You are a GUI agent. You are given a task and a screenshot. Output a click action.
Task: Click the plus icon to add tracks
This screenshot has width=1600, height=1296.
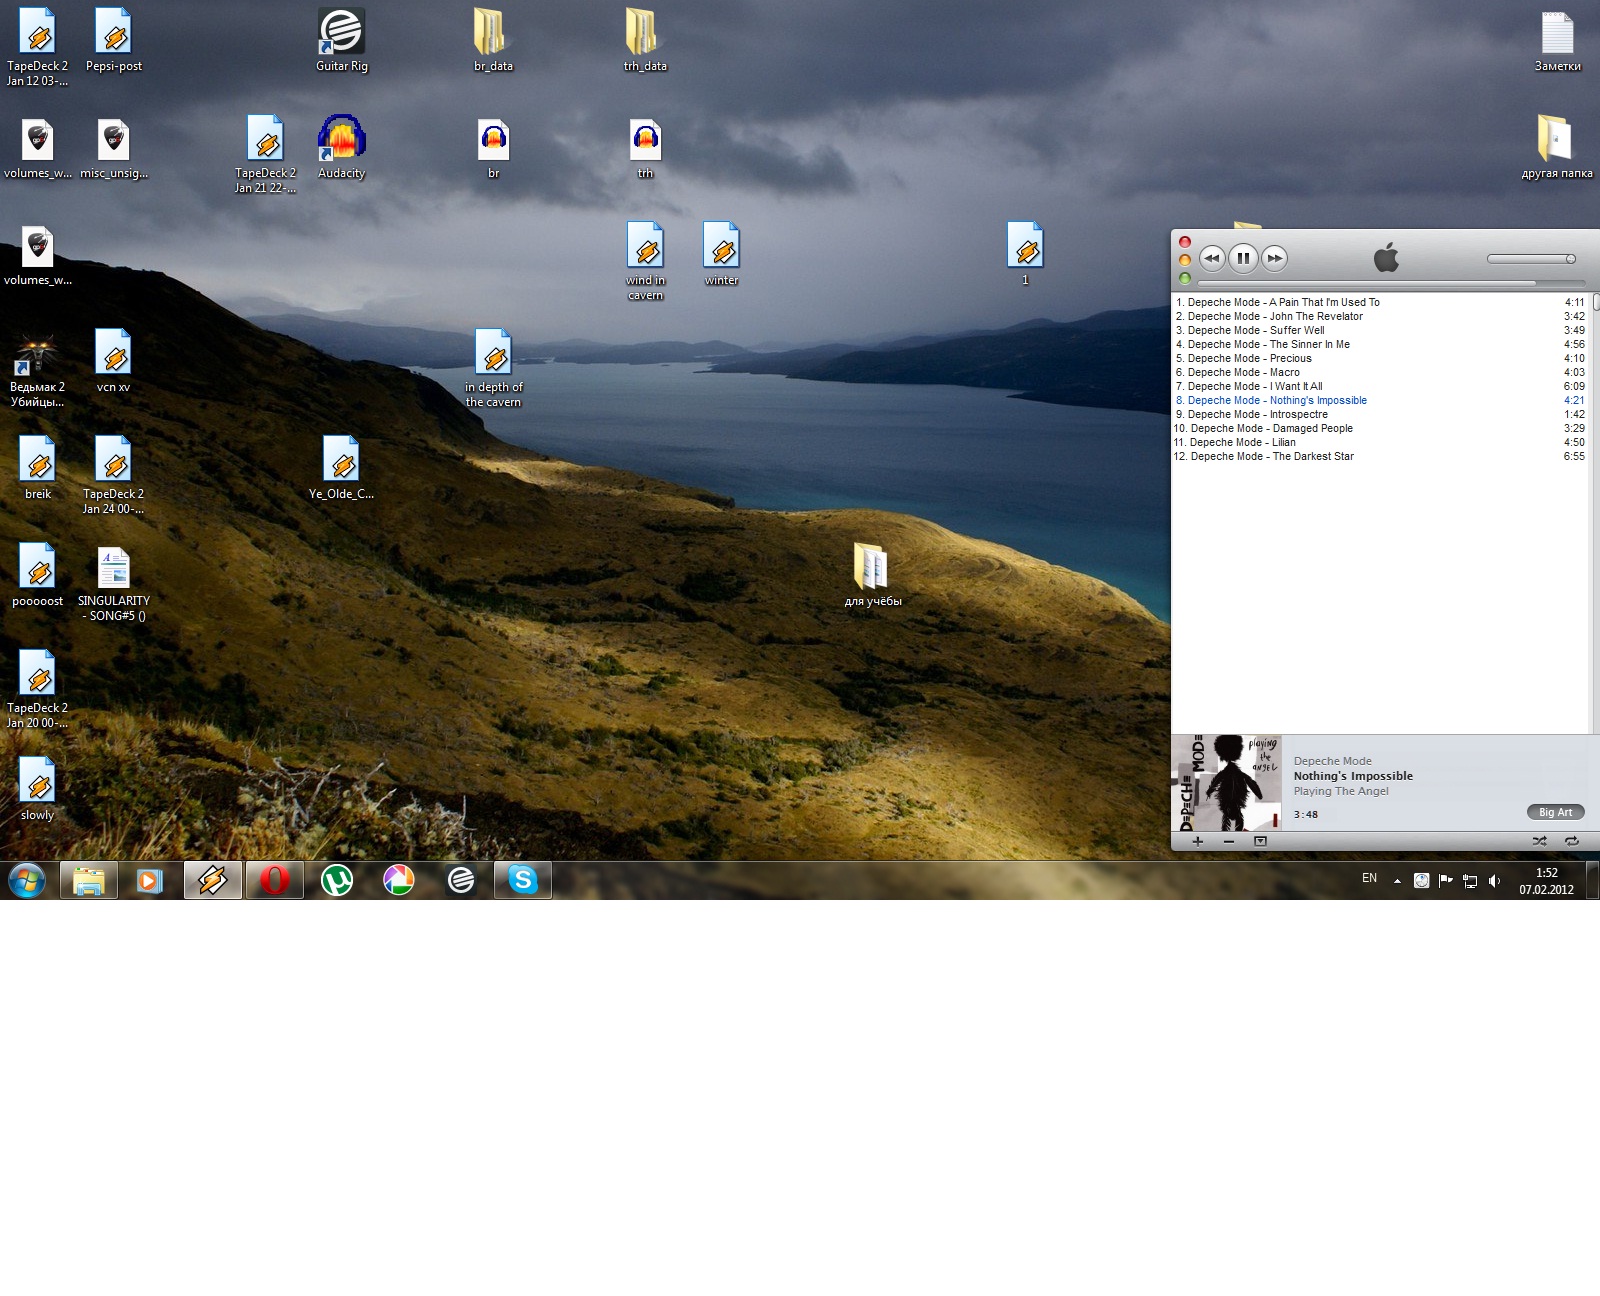[1197, 841]
